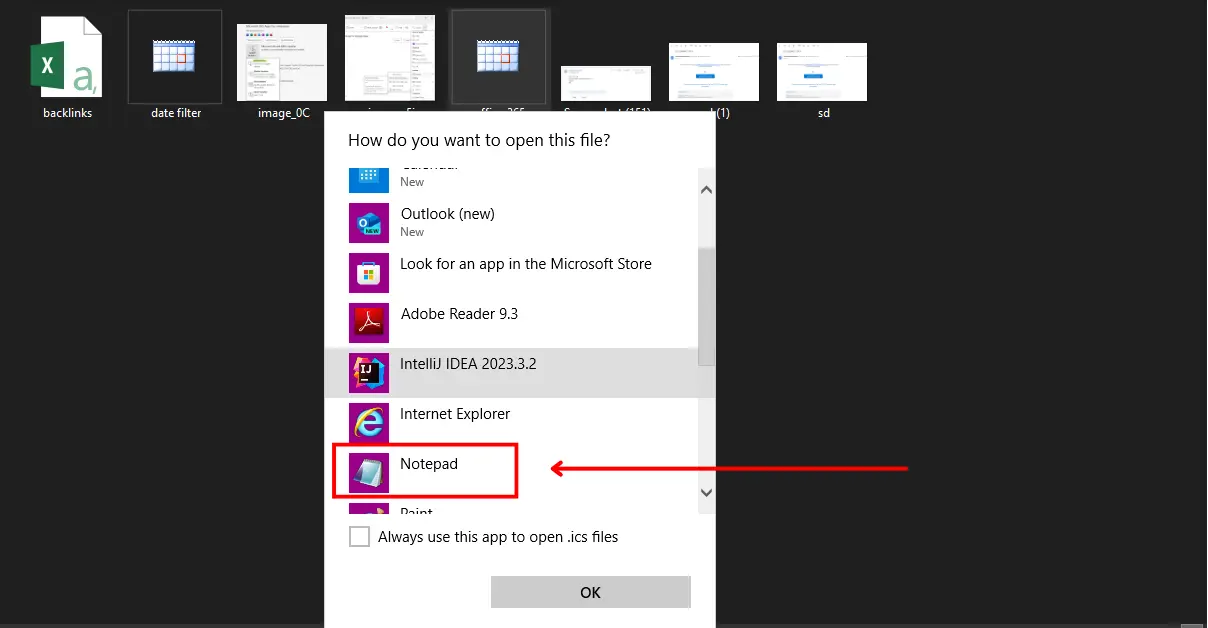Choose the Internet Explorer icon
The width and height of the screenshot is (1208, 628).
pyautogui.click(x=368, y=423)
